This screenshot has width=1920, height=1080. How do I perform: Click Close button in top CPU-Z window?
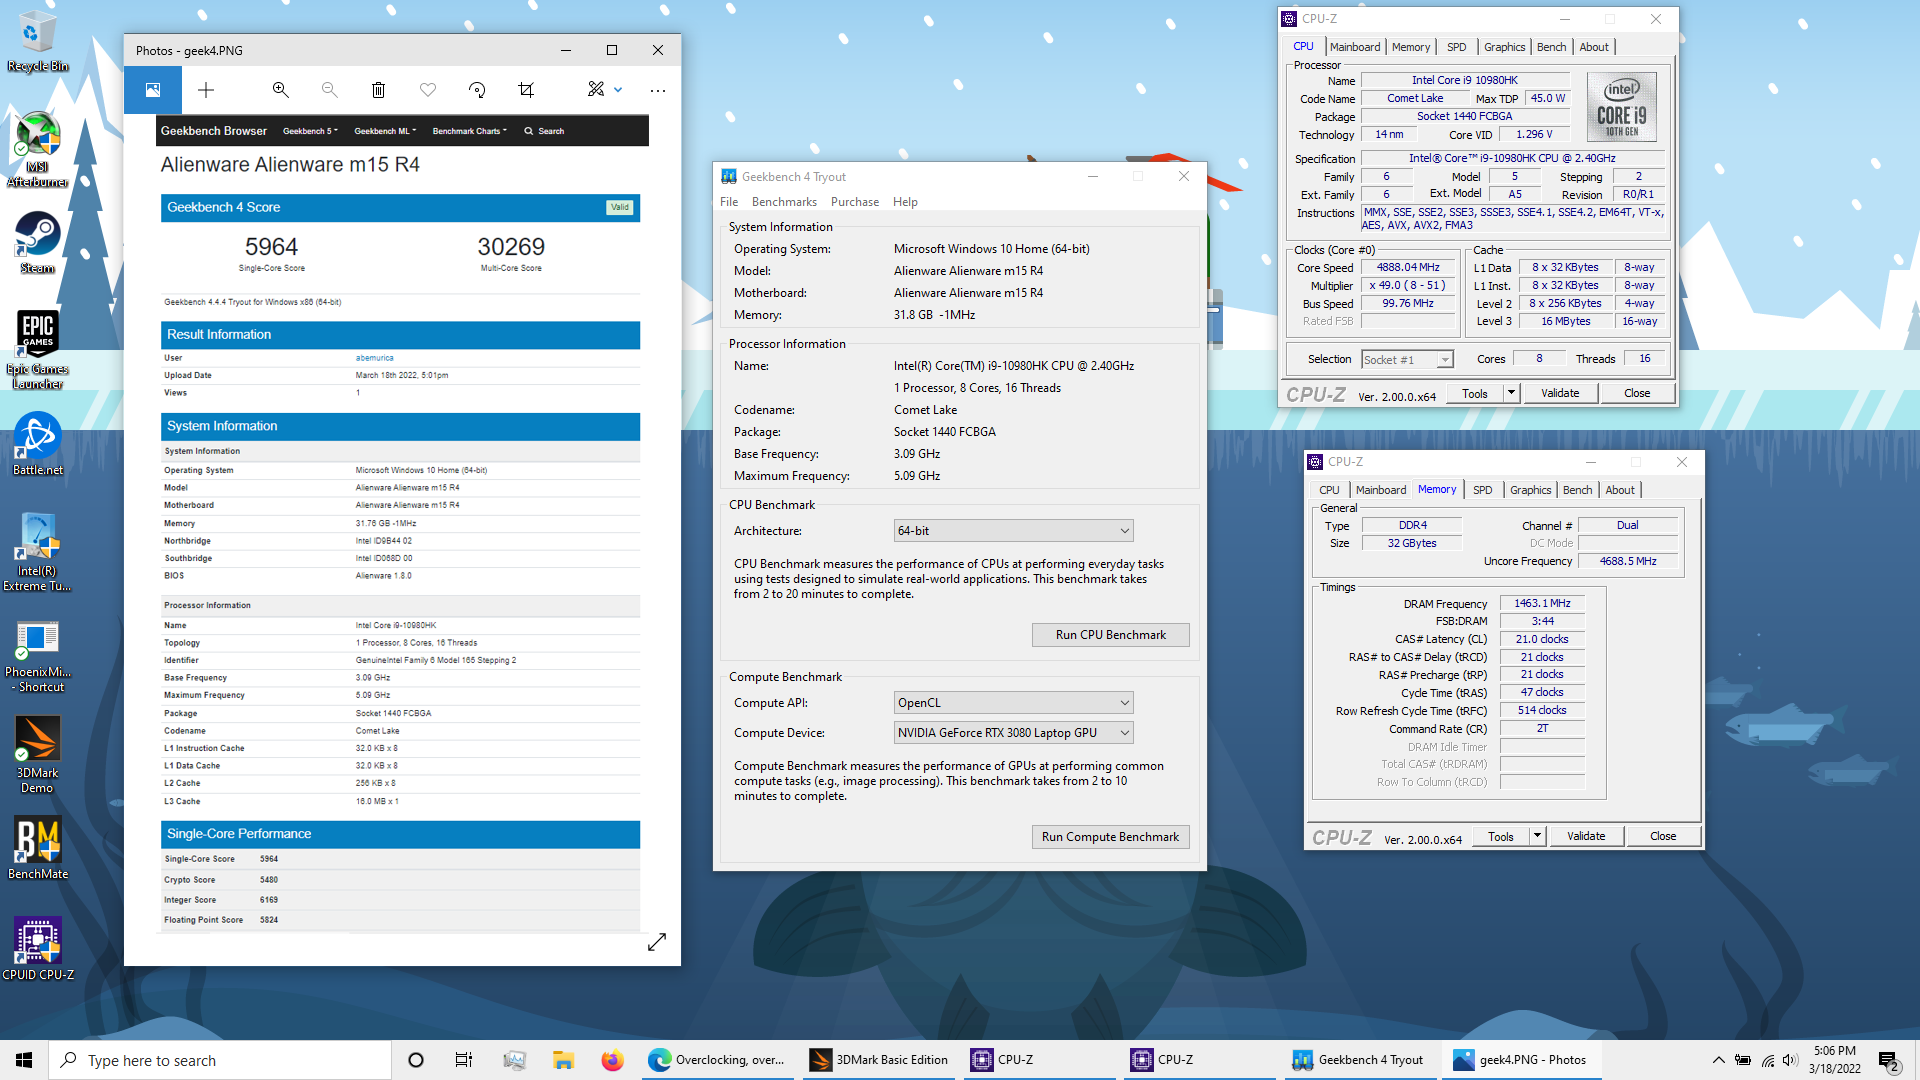(x=1636, y=393)
